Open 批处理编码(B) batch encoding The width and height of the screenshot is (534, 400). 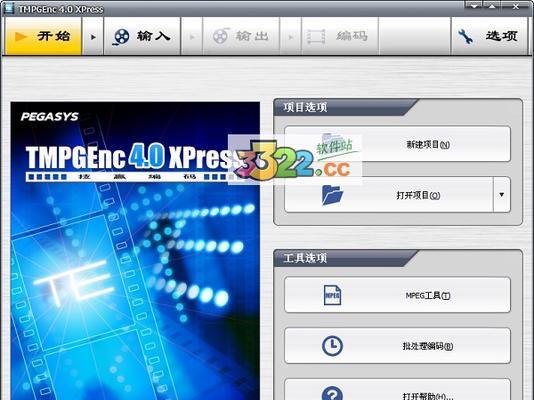(x=397, y=346)
